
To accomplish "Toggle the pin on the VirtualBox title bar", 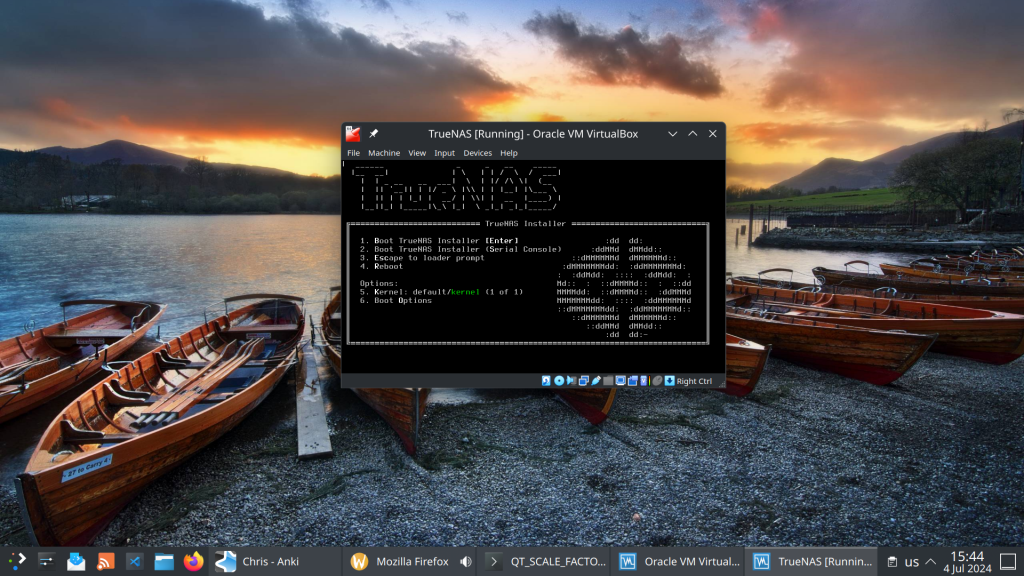I will coord(373,133).
